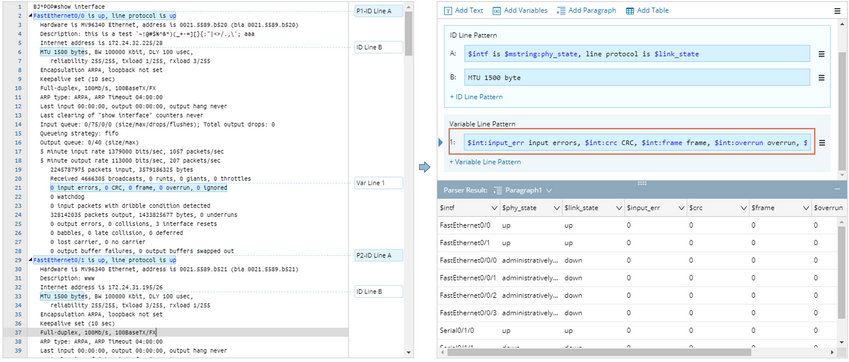
Task: Click the + ID Line Pattern link
Action: pyautogui.click(x=476, y=97)
